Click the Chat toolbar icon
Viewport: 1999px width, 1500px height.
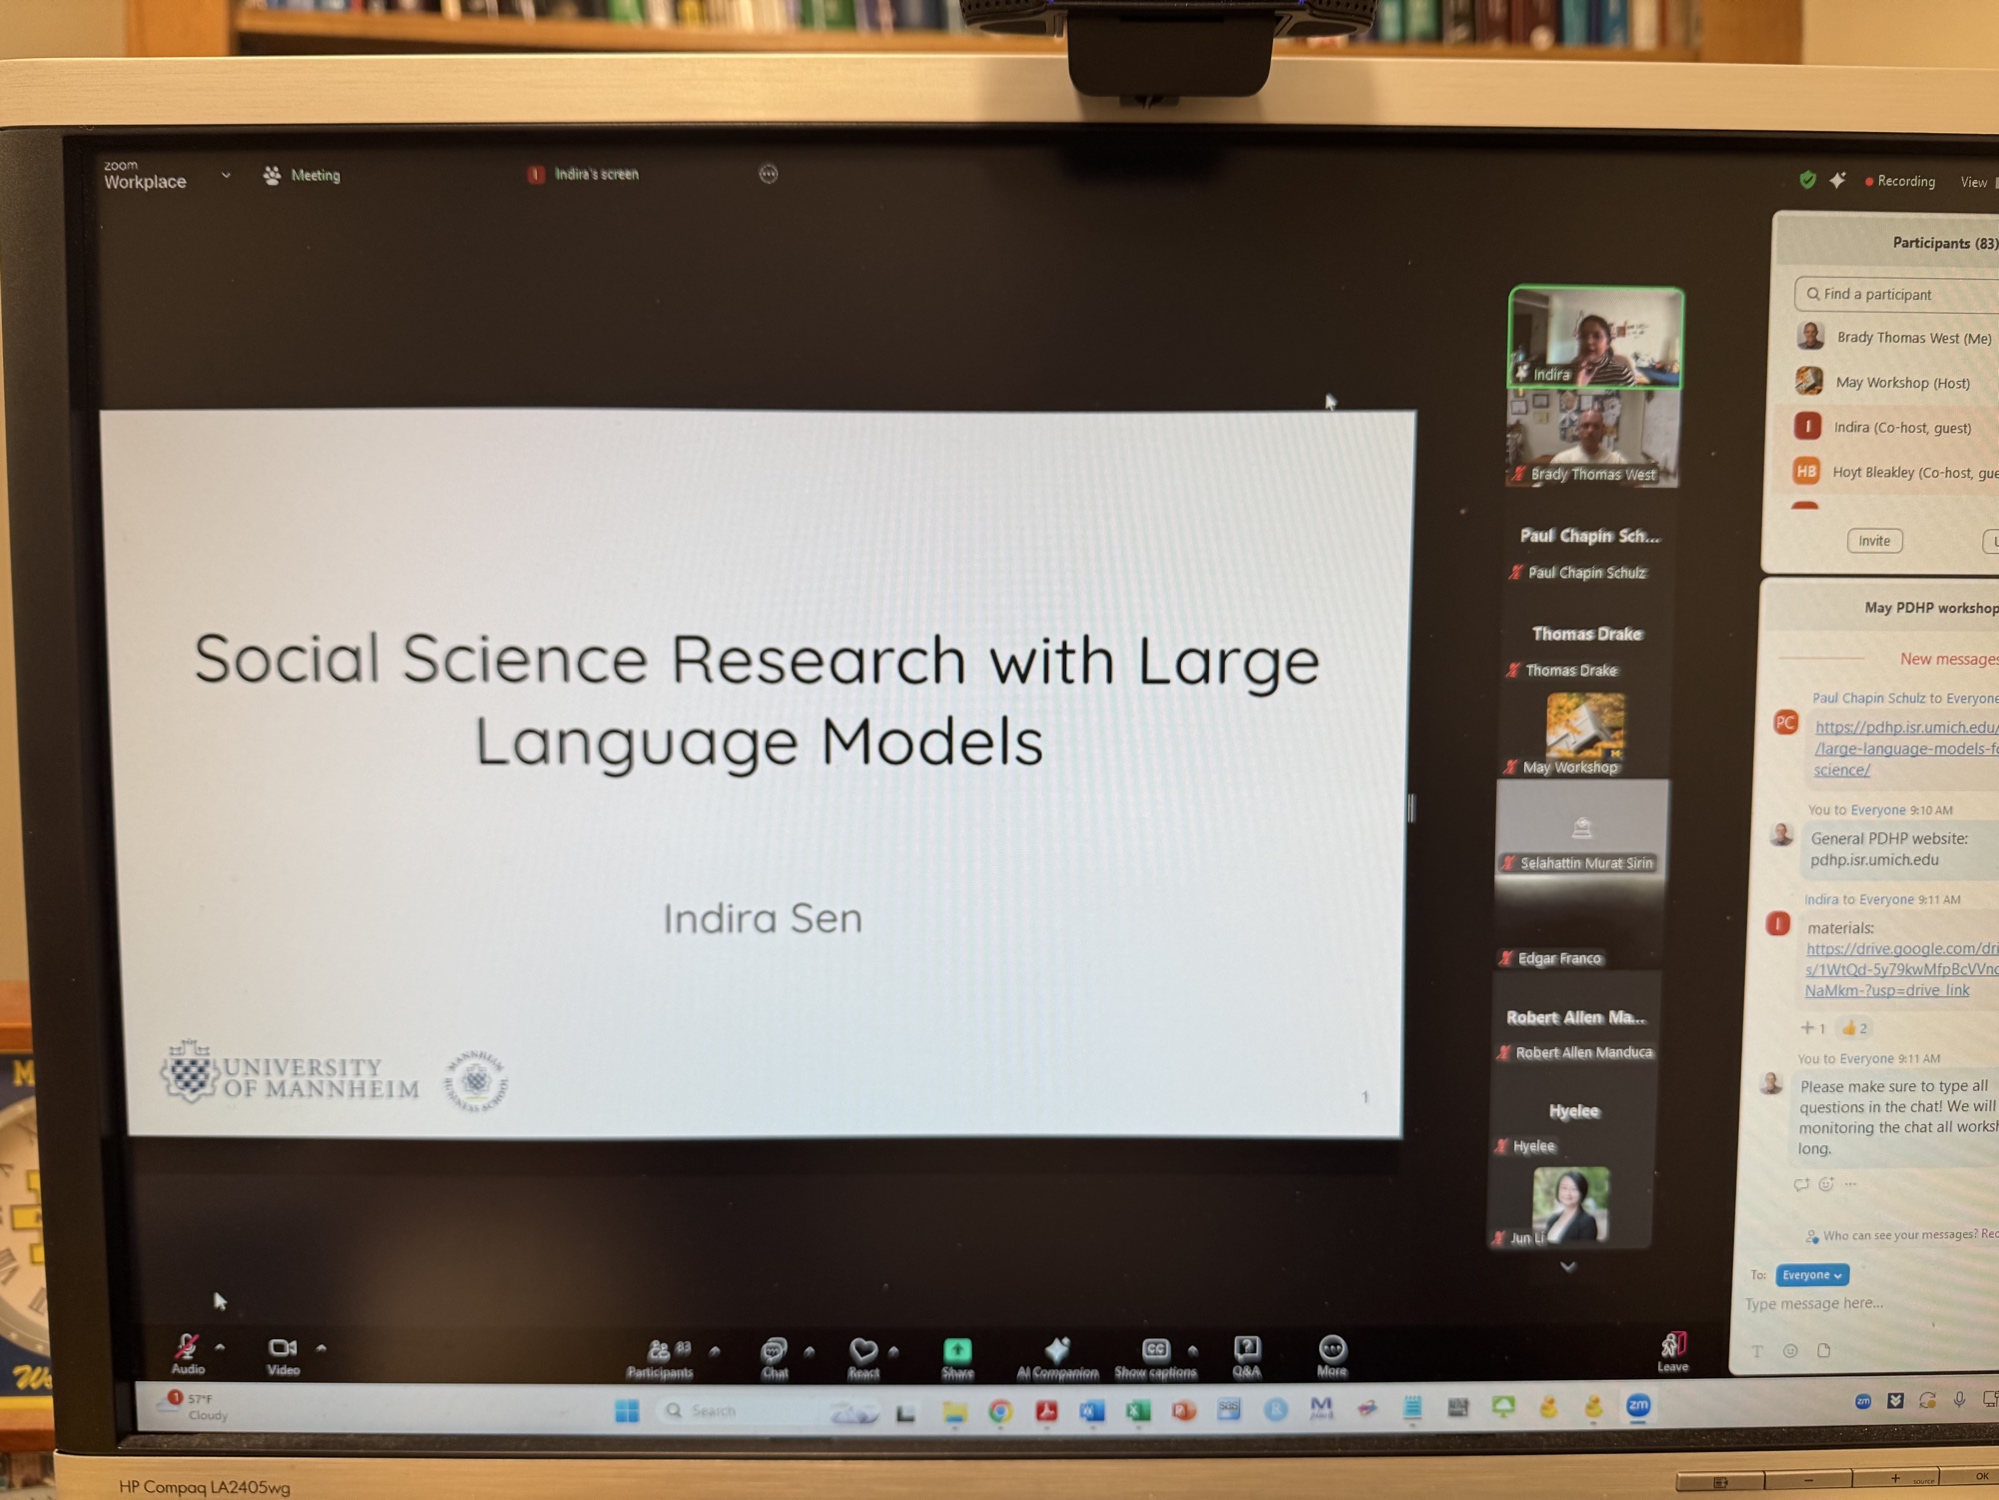[x=774, y=1352]
